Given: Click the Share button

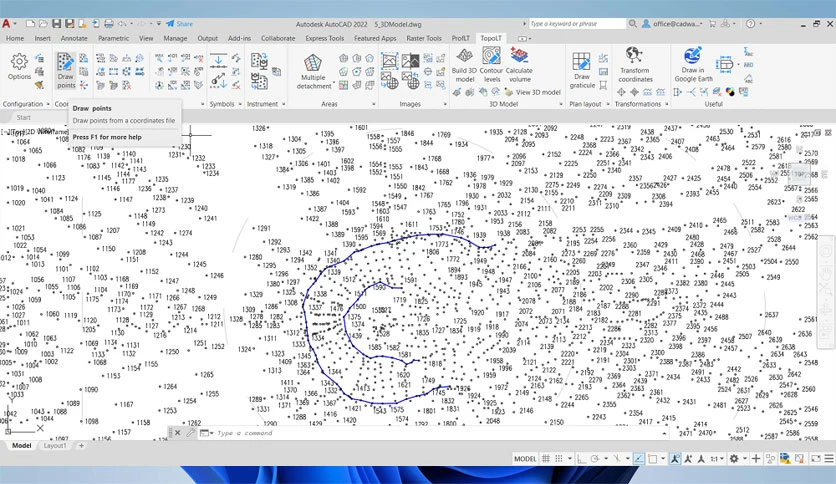Looking at the screenshot, I should click(180, 24).
